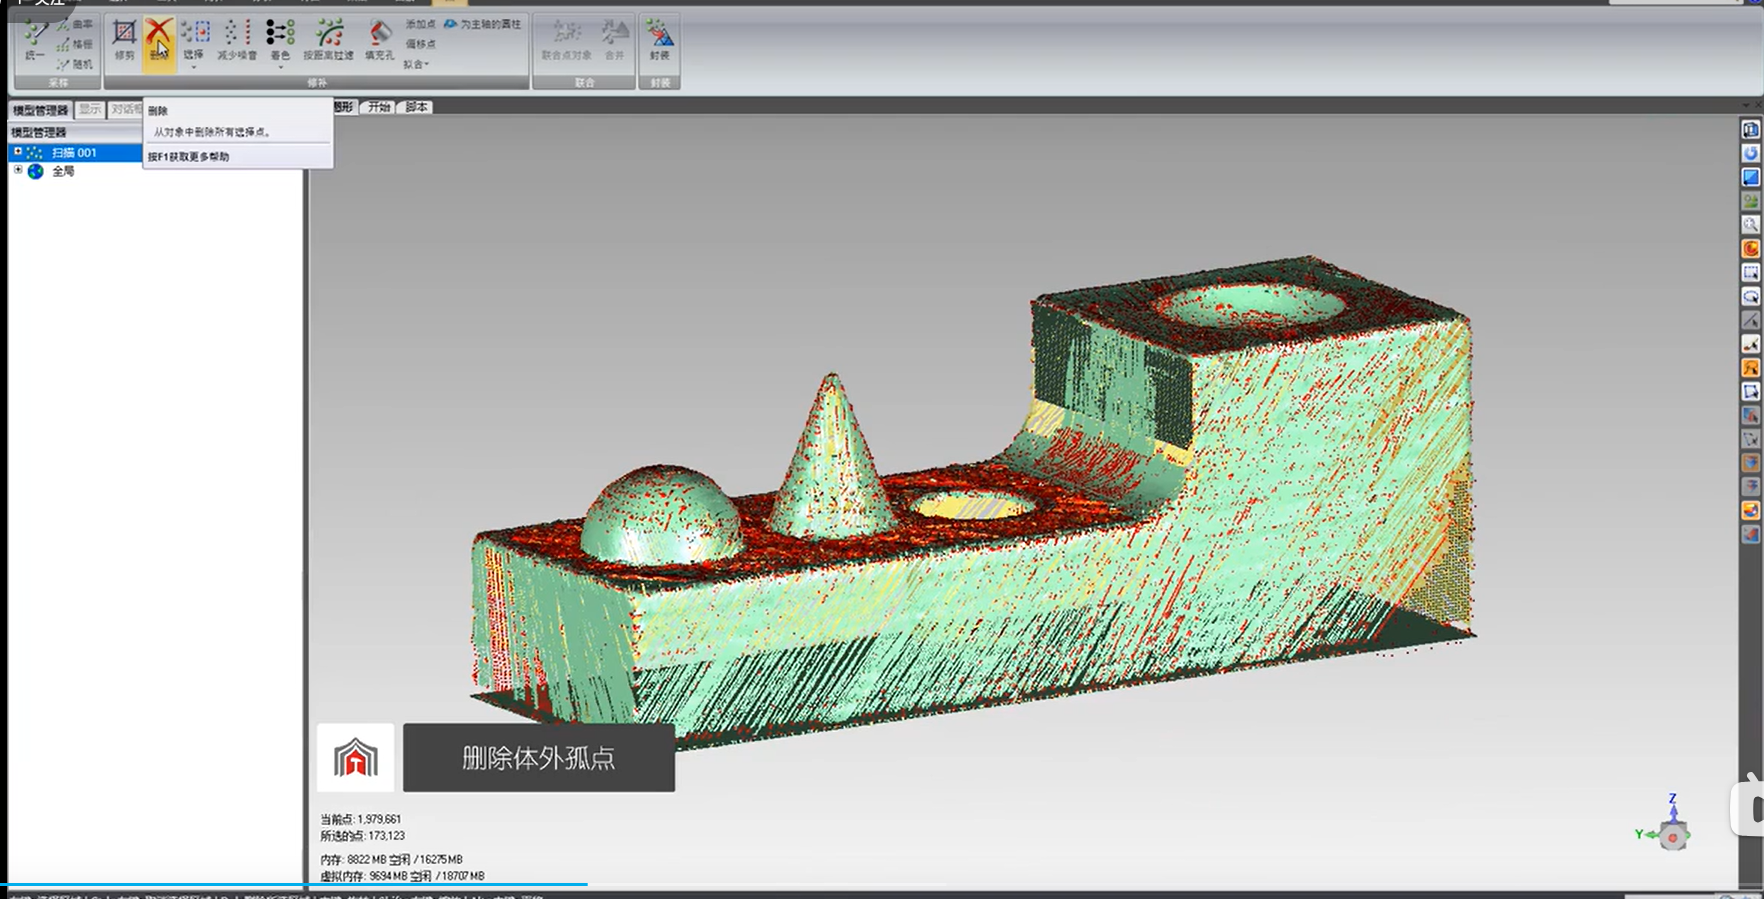Click the 添加点 button
The image size is (1764, 899).
click(x=420, y=24)
